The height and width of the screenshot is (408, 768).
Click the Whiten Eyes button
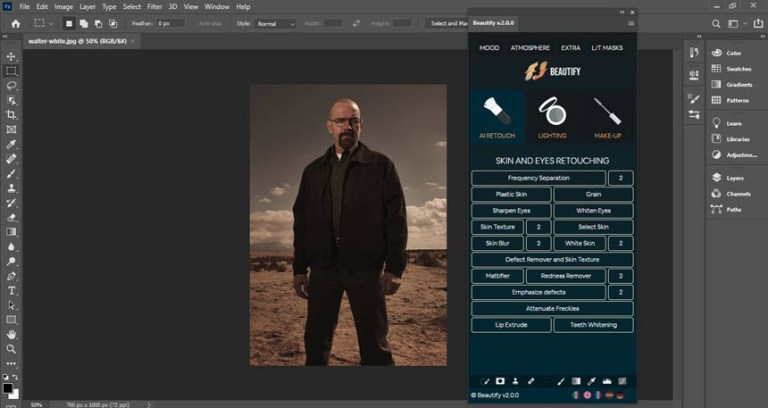(x=593, y=211)
